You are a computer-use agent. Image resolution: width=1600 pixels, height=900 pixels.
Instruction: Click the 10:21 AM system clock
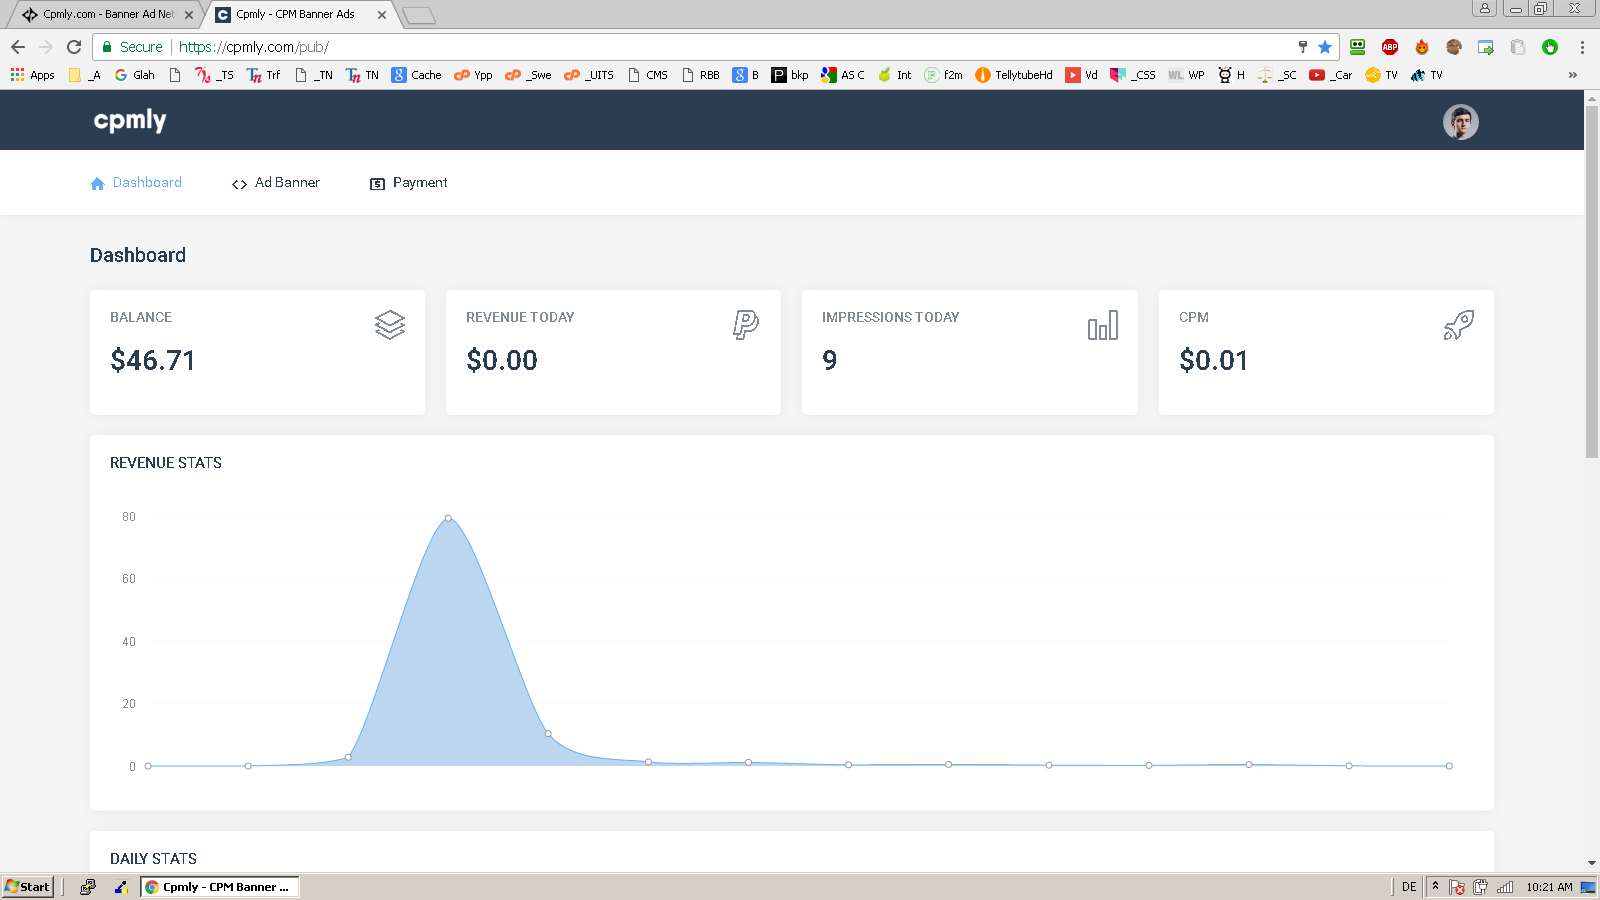point(1549,887)
